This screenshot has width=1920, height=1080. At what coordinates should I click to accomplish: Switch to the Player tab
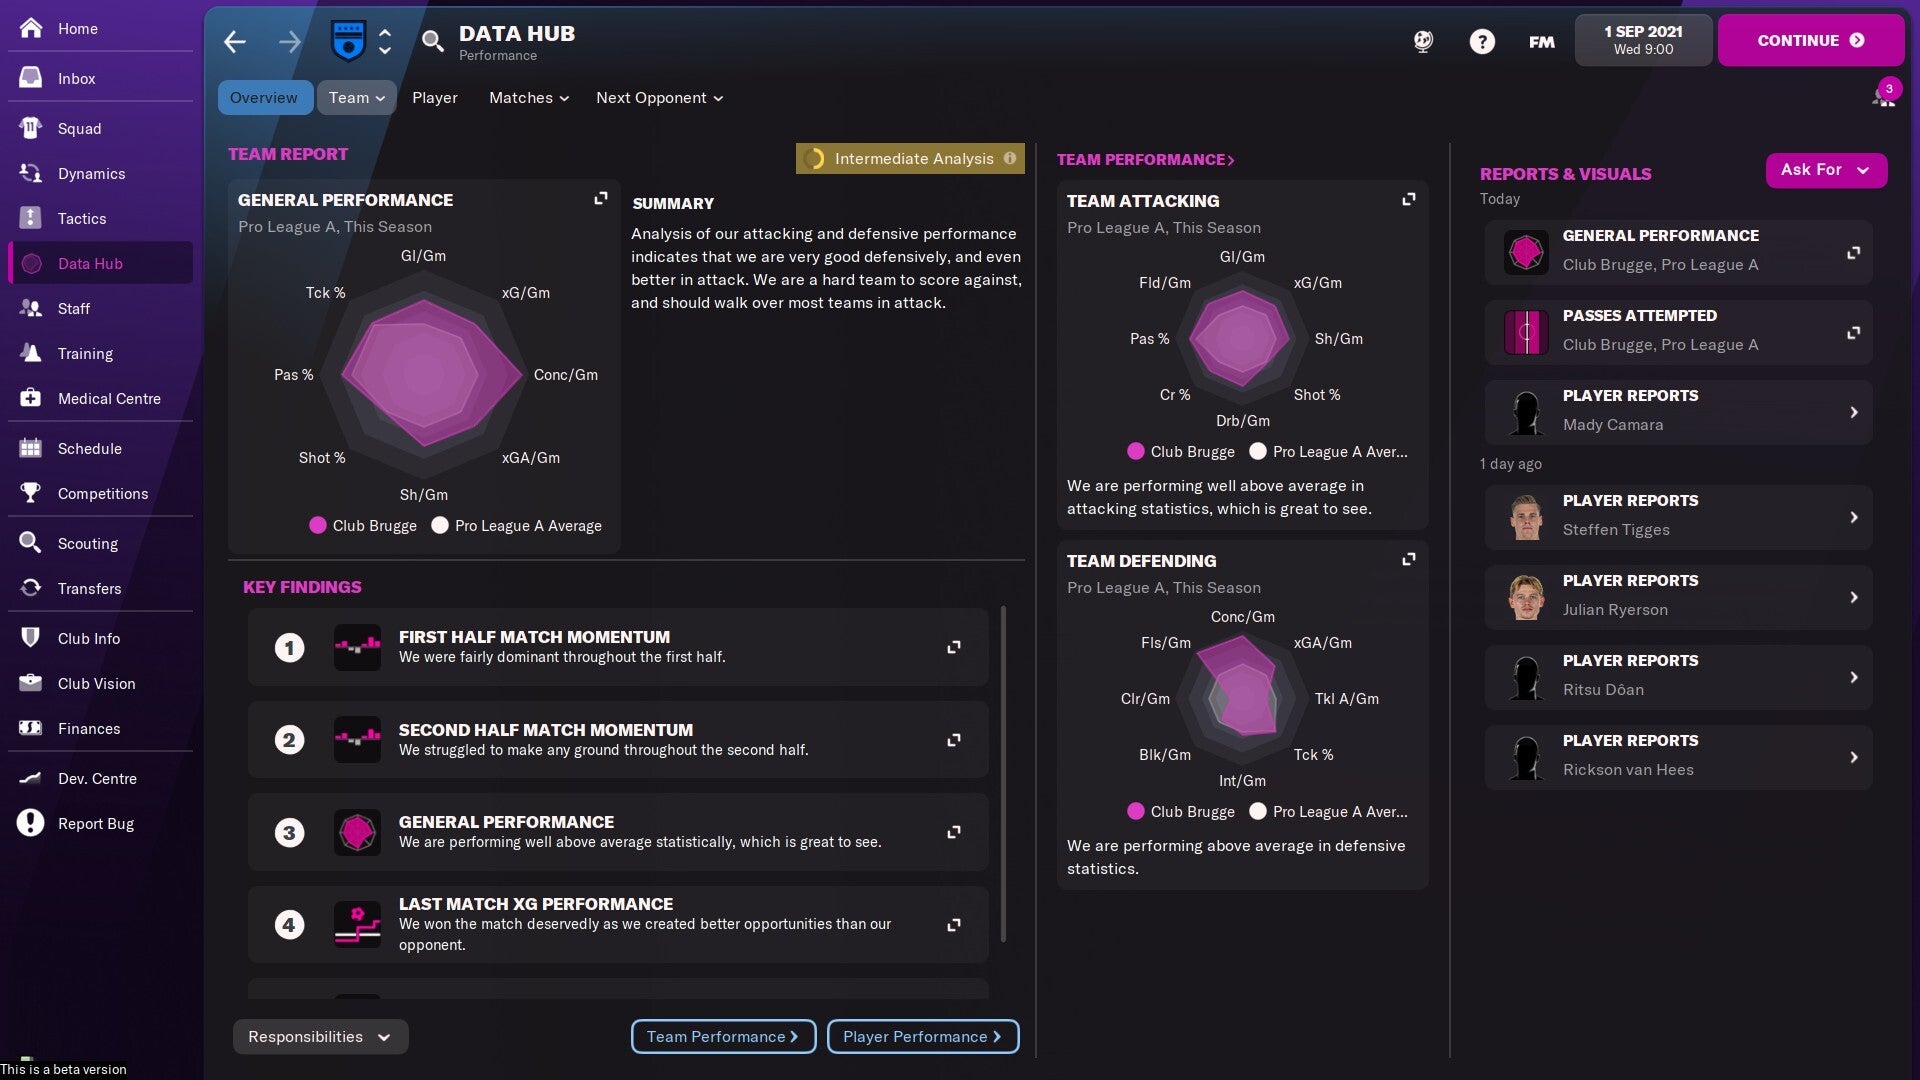434,98
